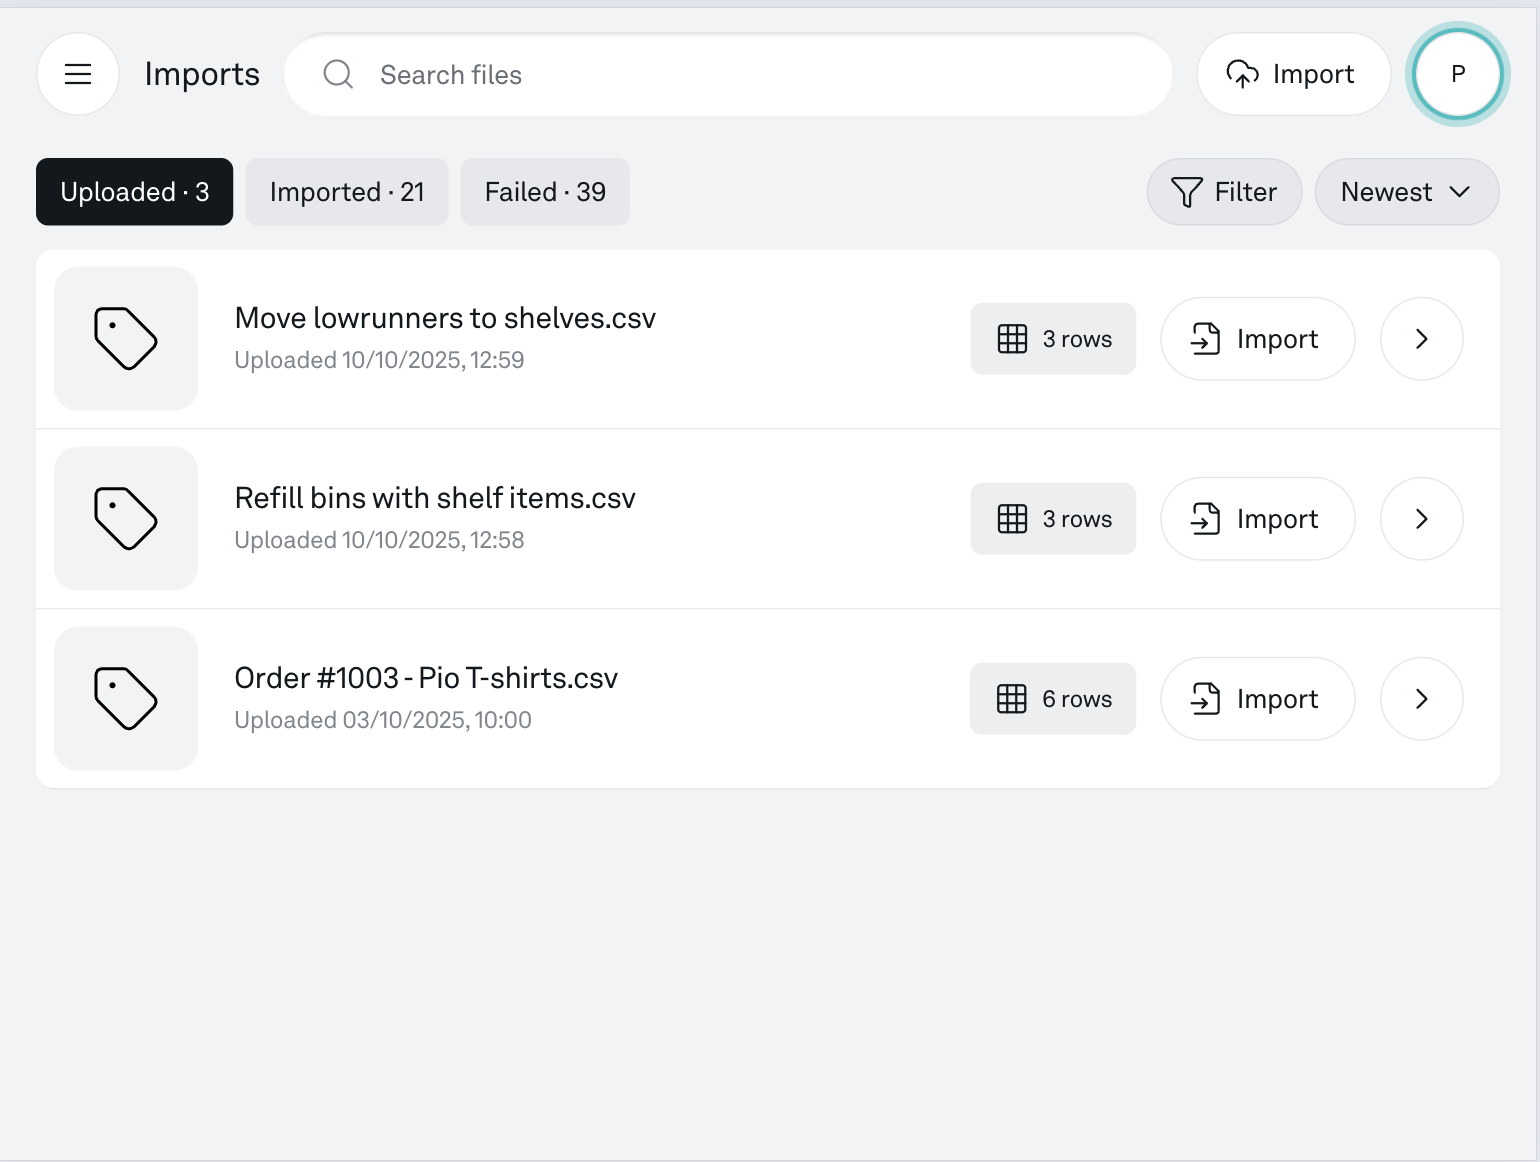Viewport: 1540px width, 1162px height.
Task: Switch to the Imported tab
Action: pyautogui.click(x=346, y=192)
